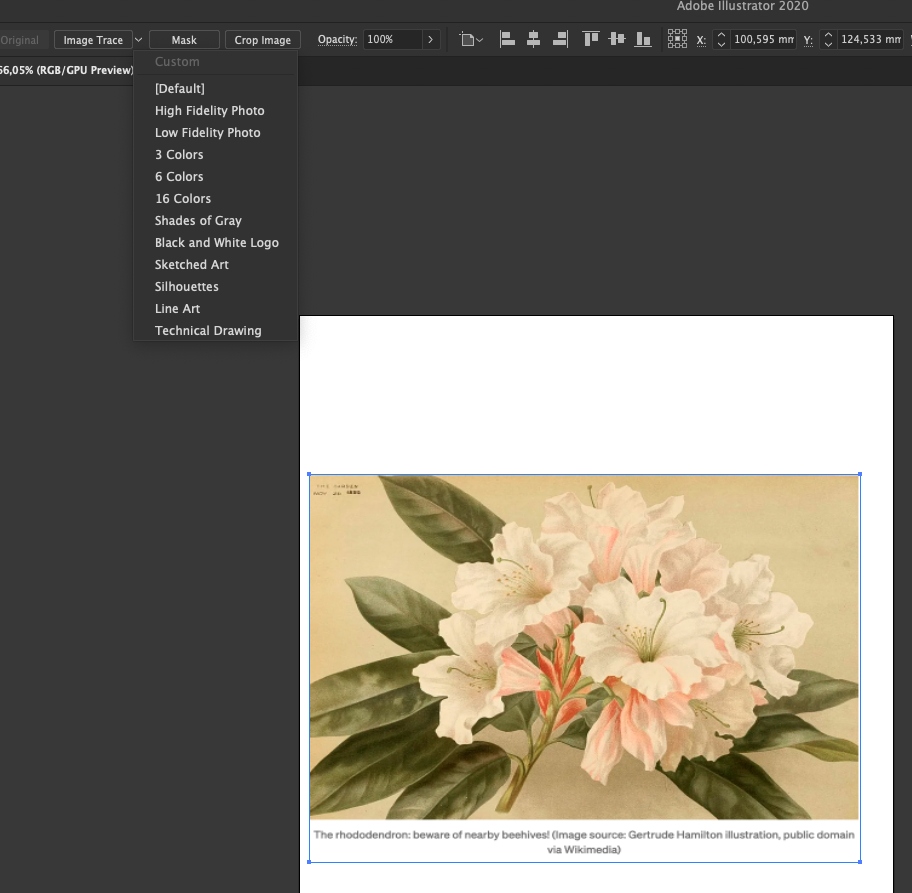The width and height of the screenshot is (912, 893).
Task: Click the Image Trace button
Action: click(x=93, y=40)
